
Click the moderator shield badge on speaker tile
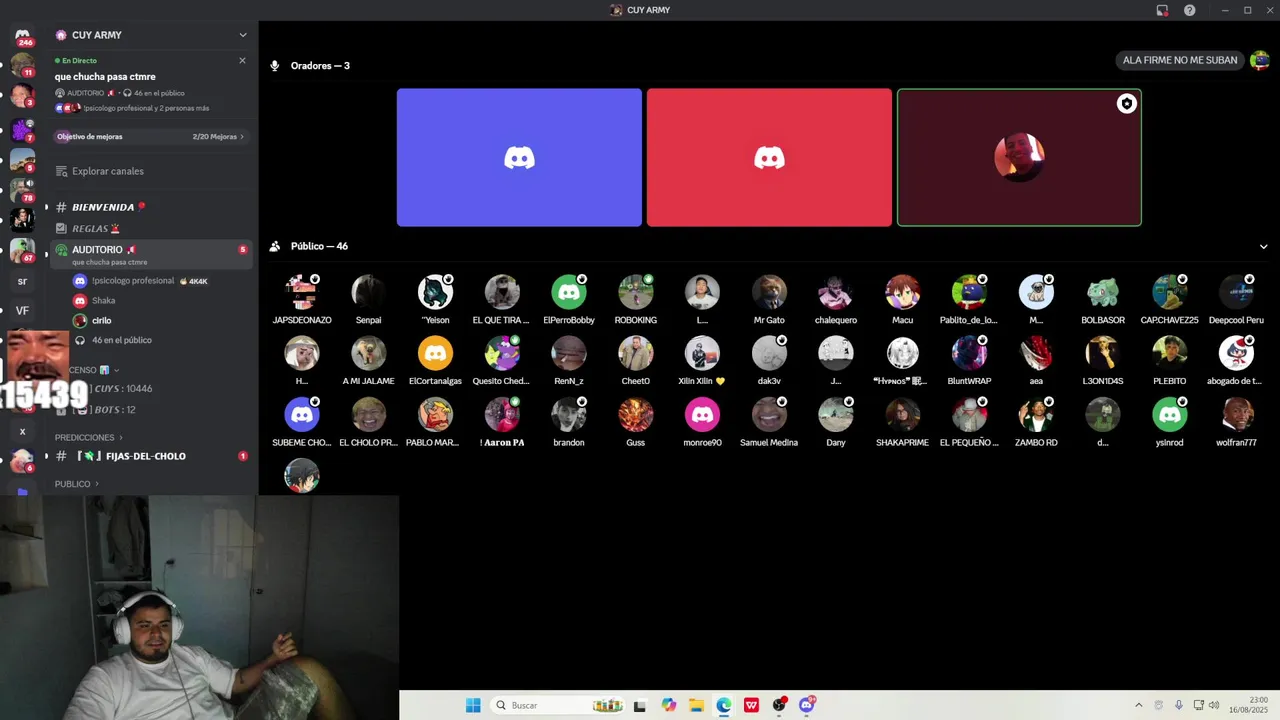click(1127, 104)
